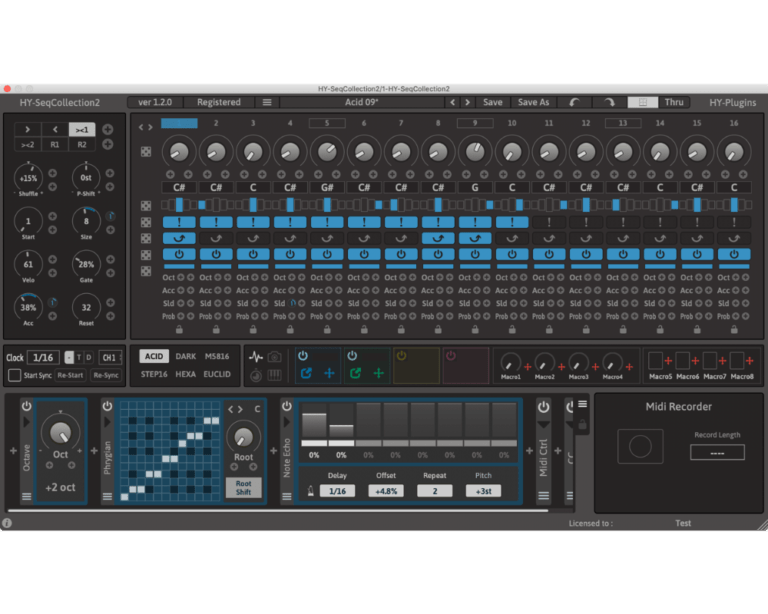Toggle the power button on step 16

(x=733, y=254)
